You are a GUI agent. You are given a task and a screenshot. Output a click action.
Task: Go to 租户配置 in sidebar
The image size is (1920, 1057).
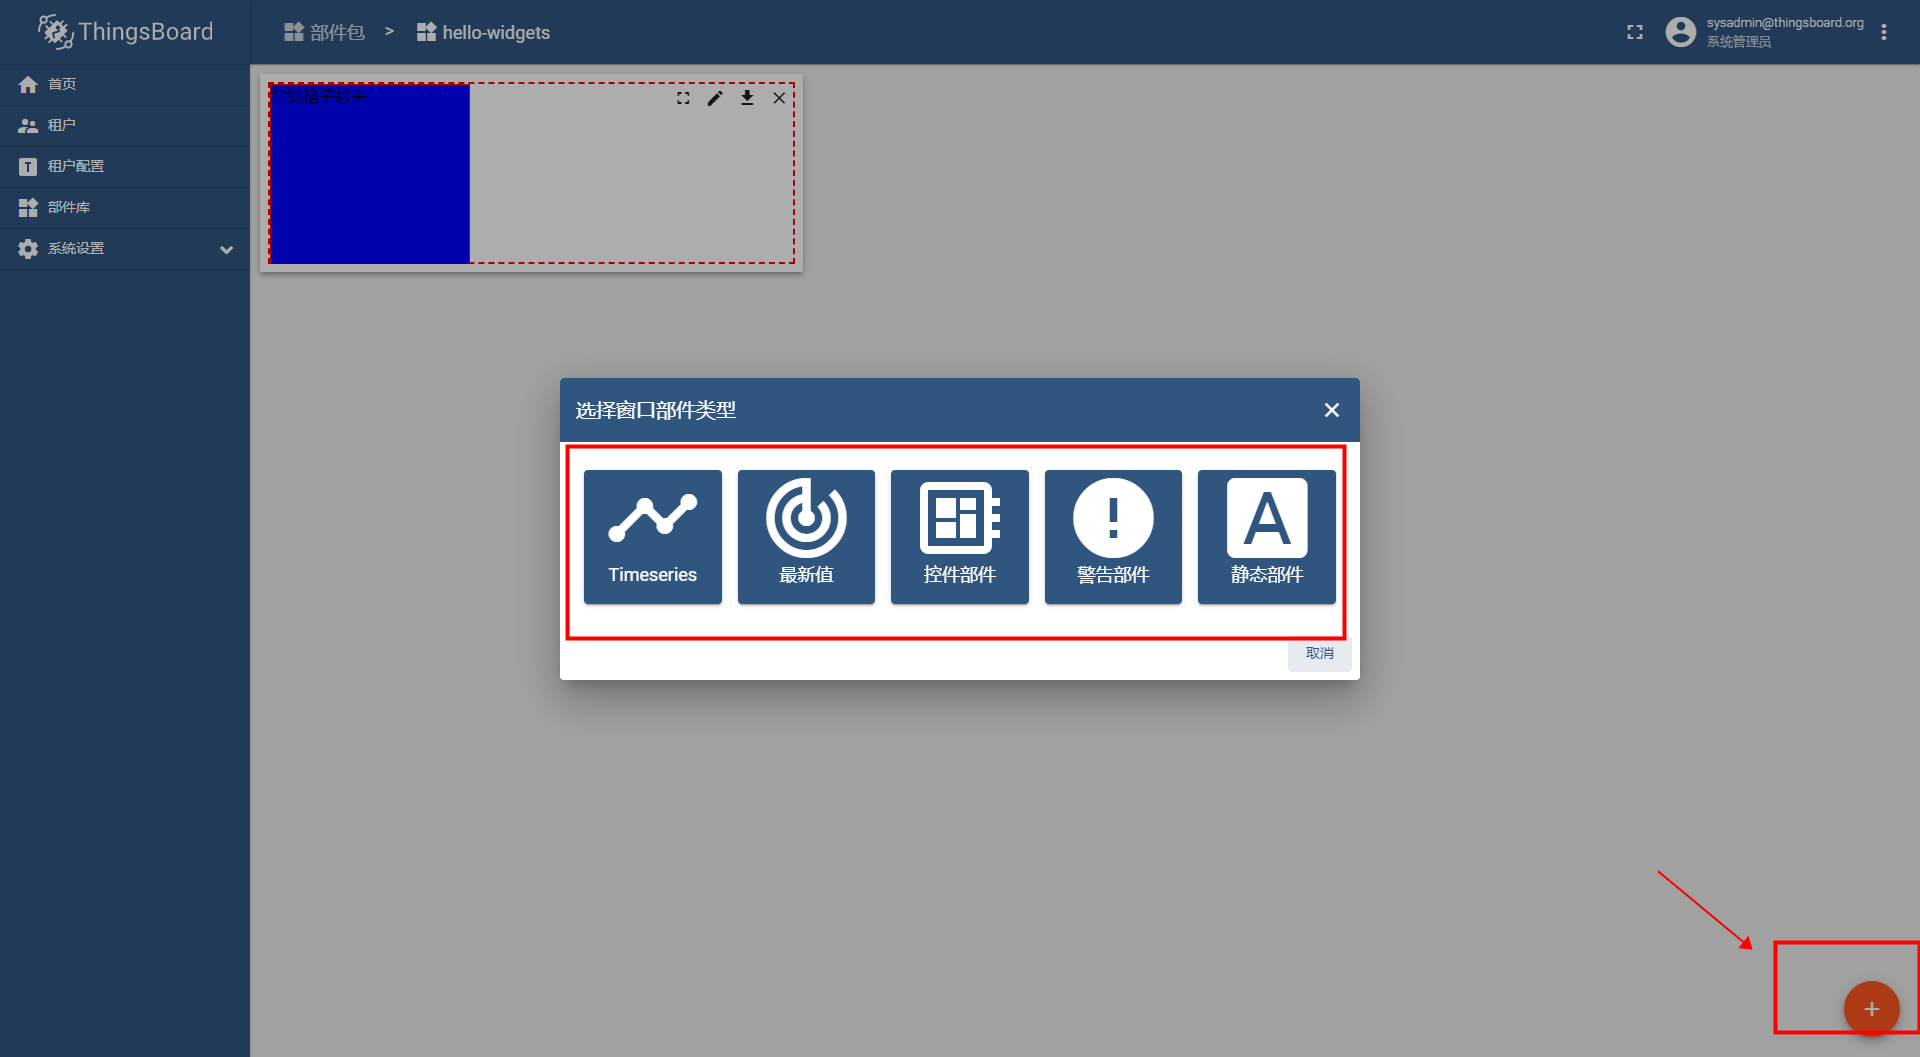point(125,166)
